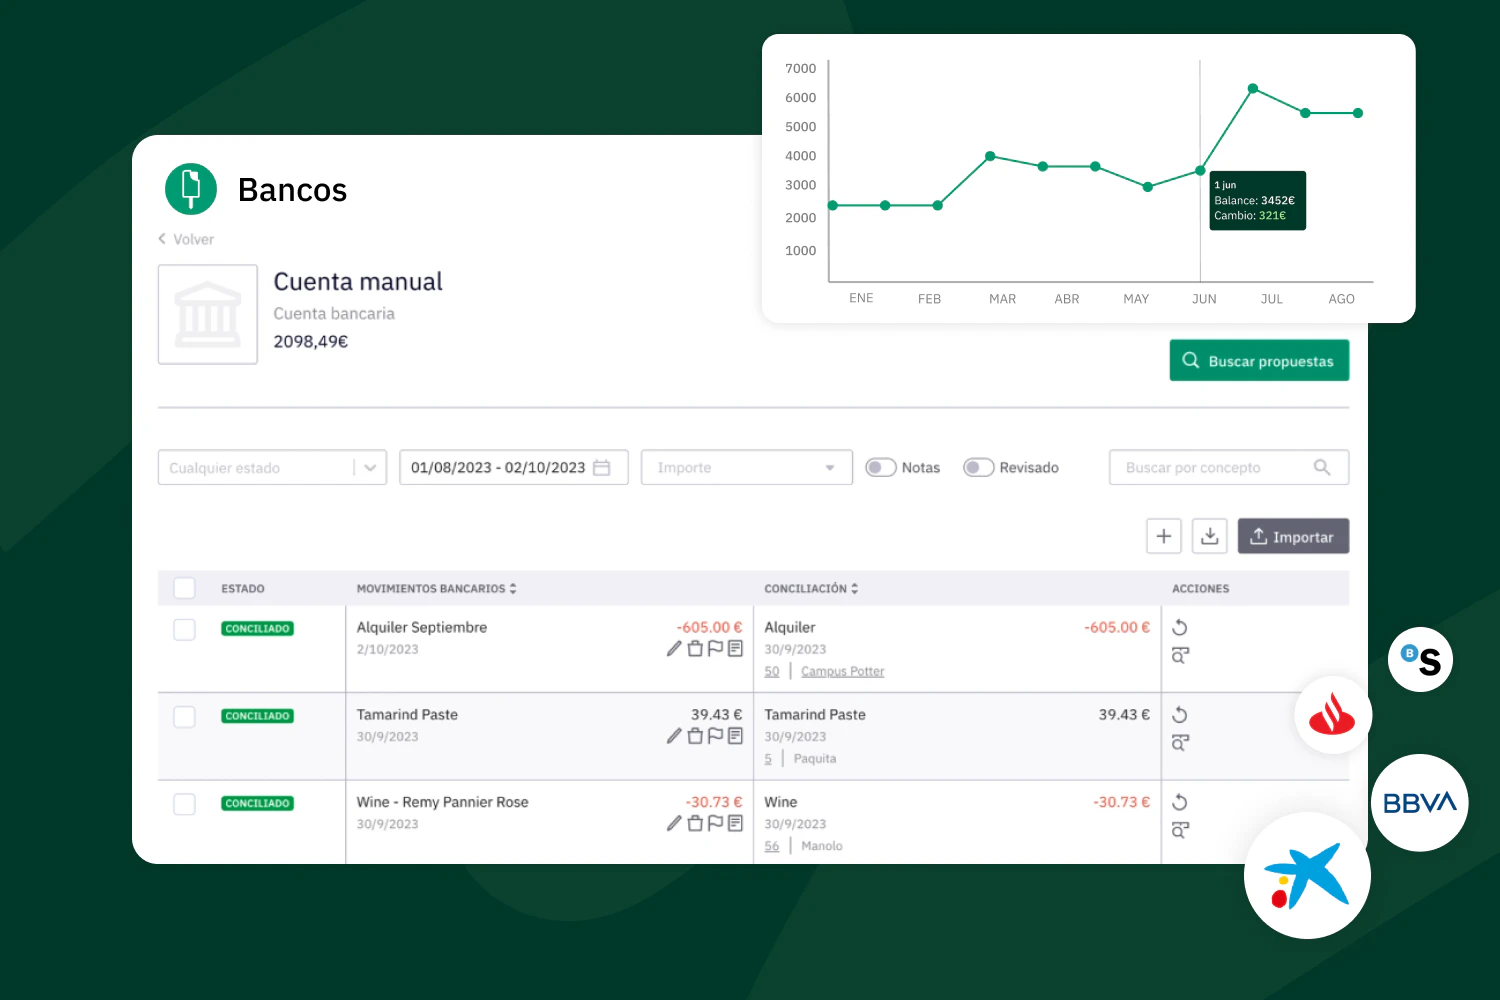Image resolution: width=1500 pixels, height=1000 pixels.
Task: Sort the Movimientos Bancarios column
Action: pyautogui.click(x=512, y=588)
